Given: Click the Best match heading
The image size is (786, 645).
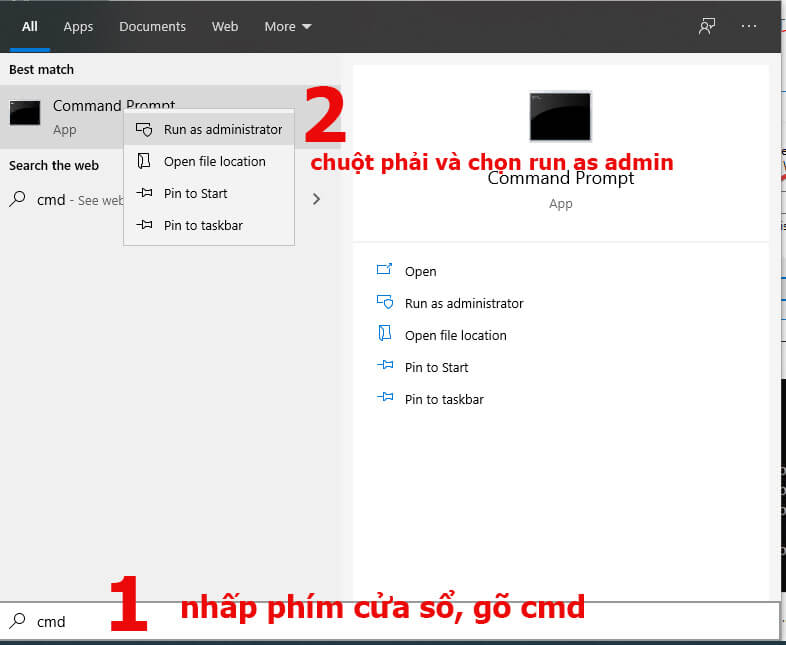Looking at the screenshot, I should click(x=41, y=70).
